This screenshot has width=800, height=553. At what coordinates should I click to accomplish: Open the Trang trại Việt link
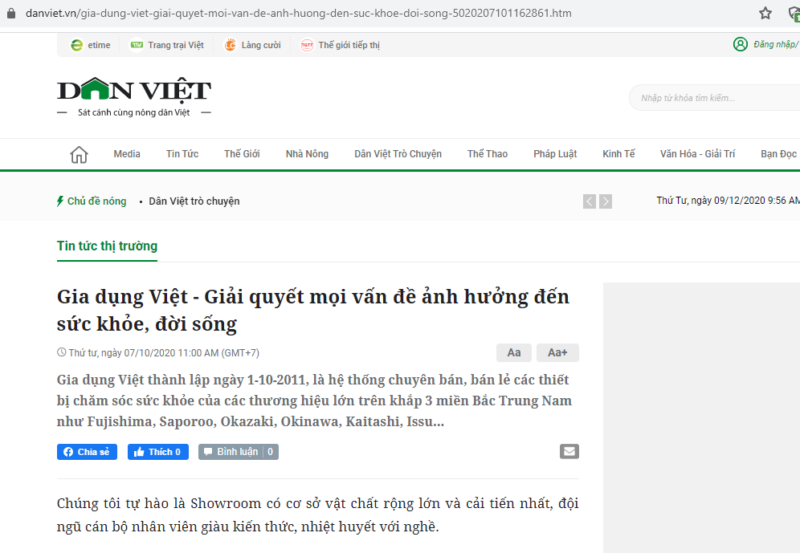[x=167, y=45]
